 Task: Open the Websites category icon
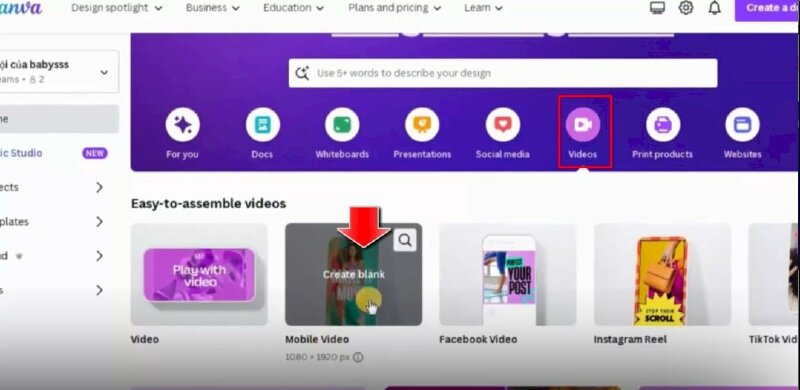(x=742, y=125)
